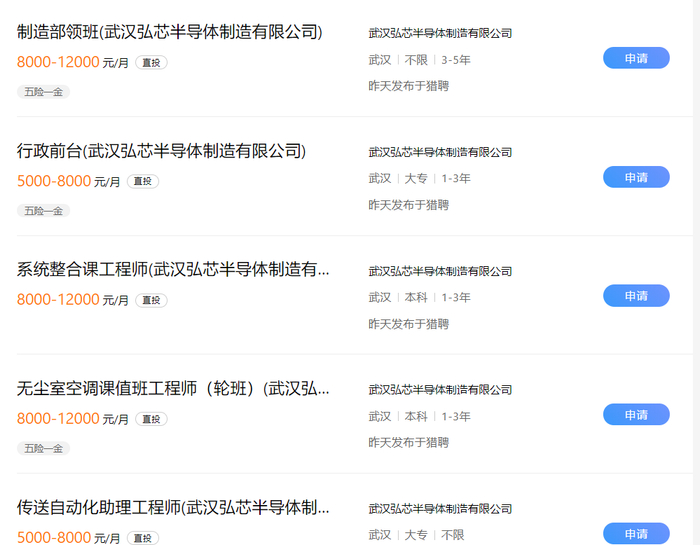This screenshot has width=700, height=545.
Task: Apply to the 系统整合课工程师 position
Action: click(x=636, y=295)
